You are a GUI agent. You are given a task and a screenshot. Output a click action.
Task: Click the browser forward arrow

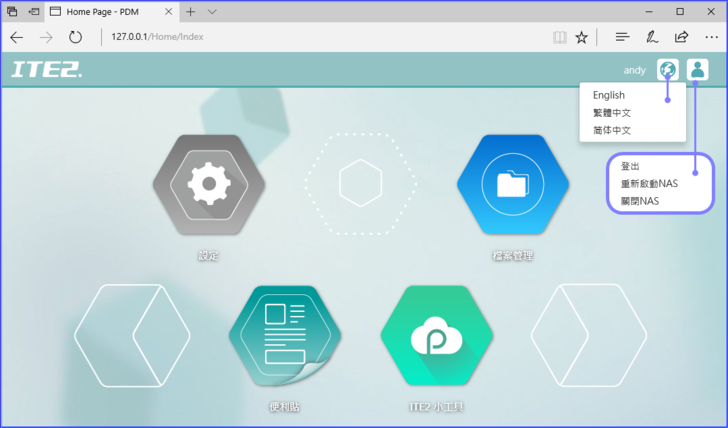pyautogui.click(x=46, y=37)
